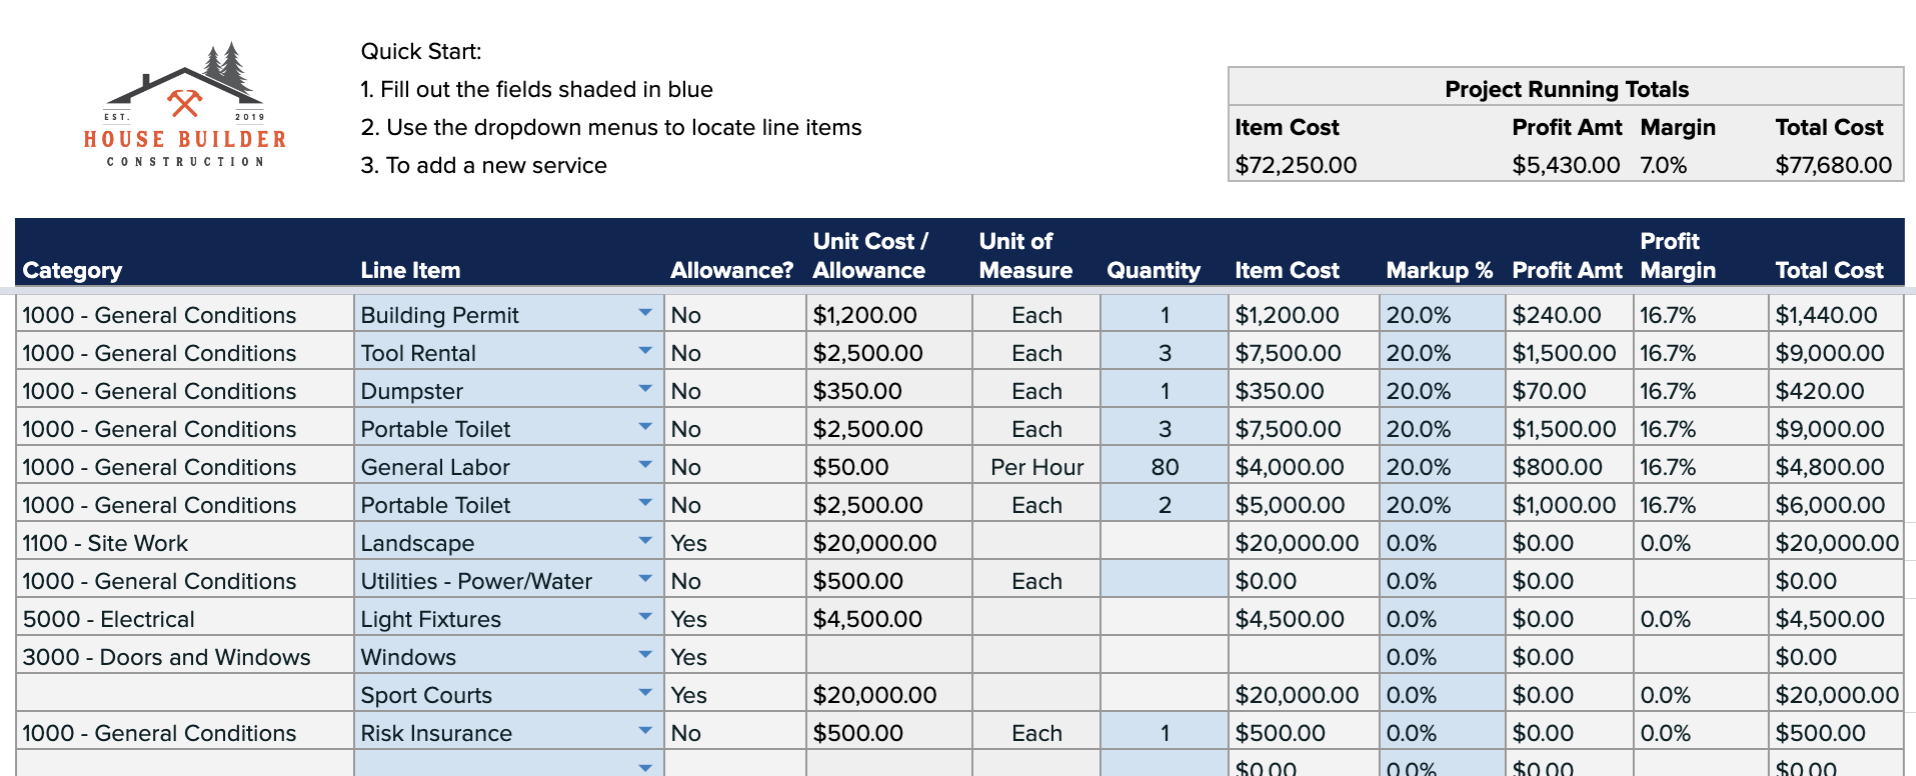Select the Markup % cell for Dumpster

[1442, 390]
